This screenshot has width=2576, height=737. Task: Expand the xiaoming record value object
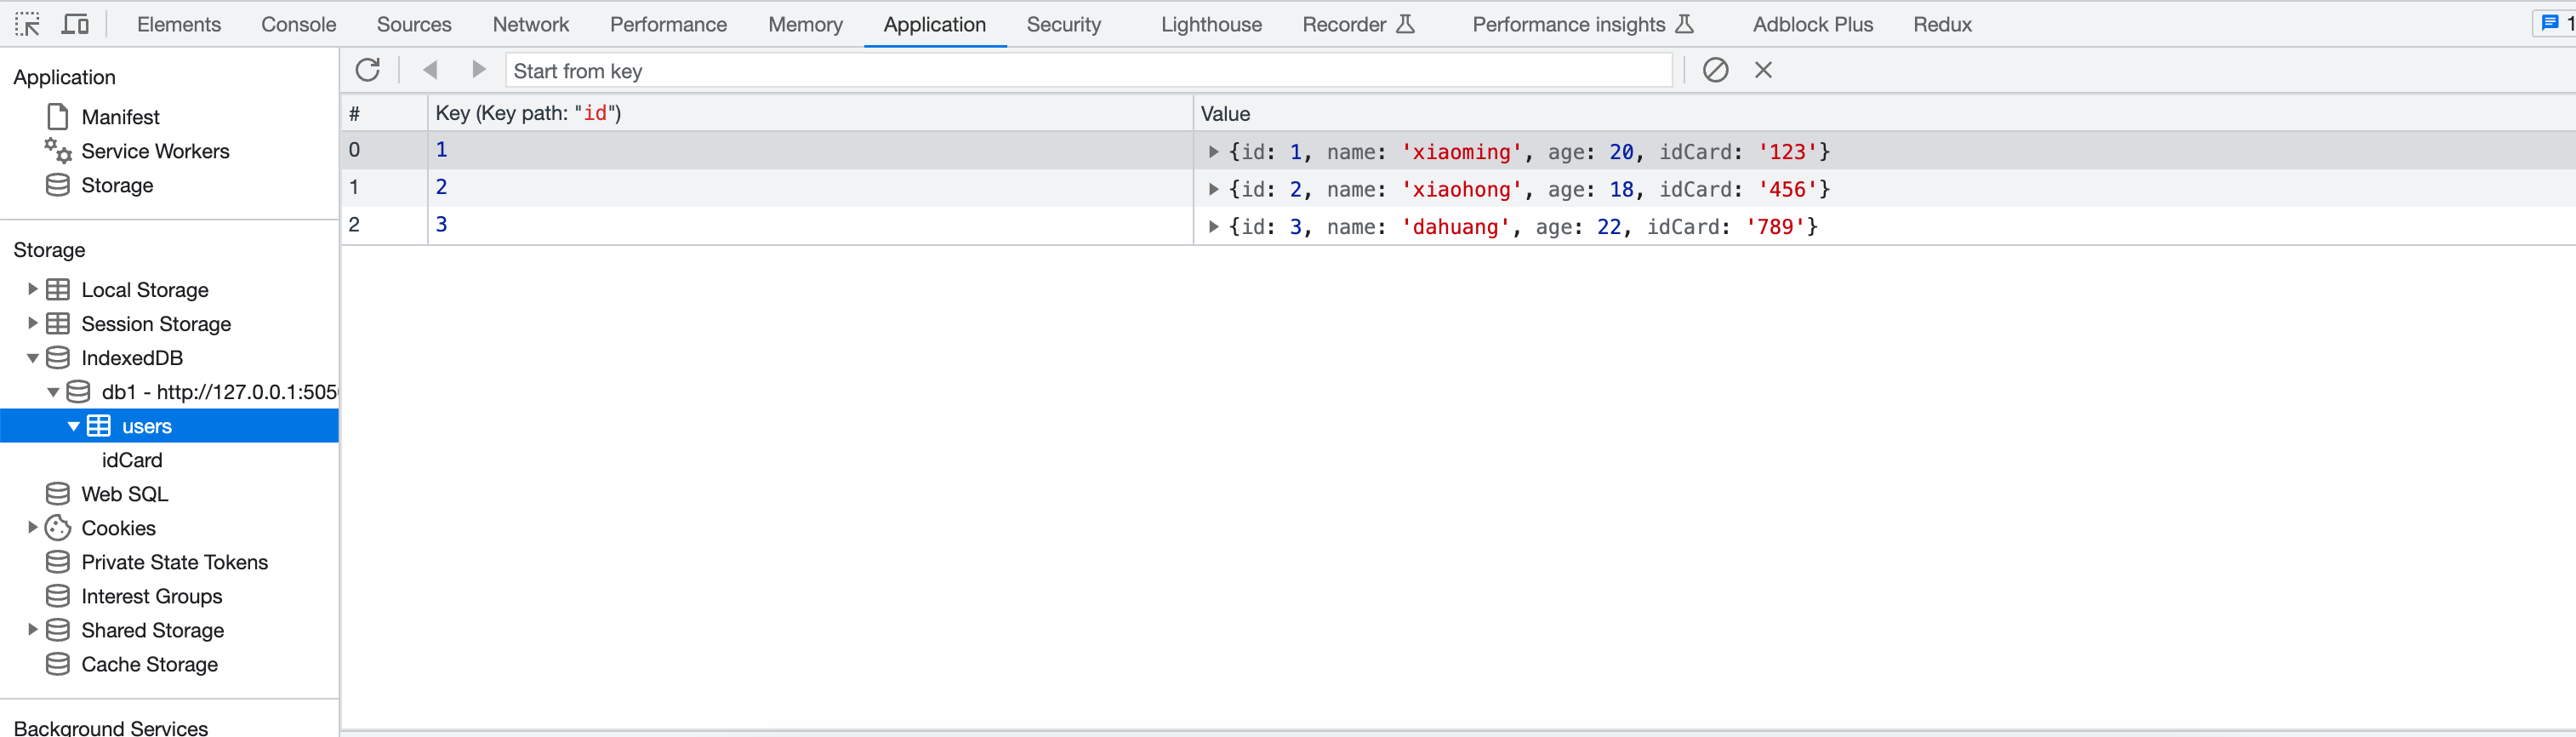click(x=1213, y=152)
